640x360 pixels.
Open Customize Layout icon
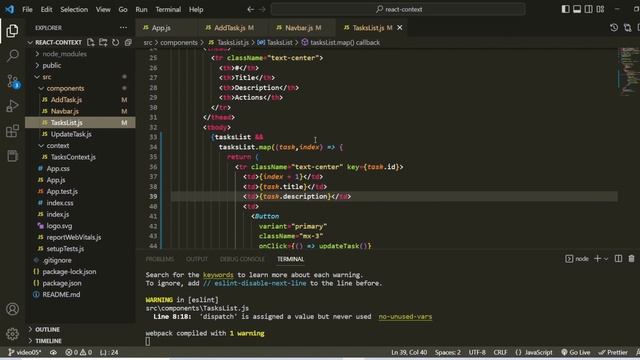[600, 9]
